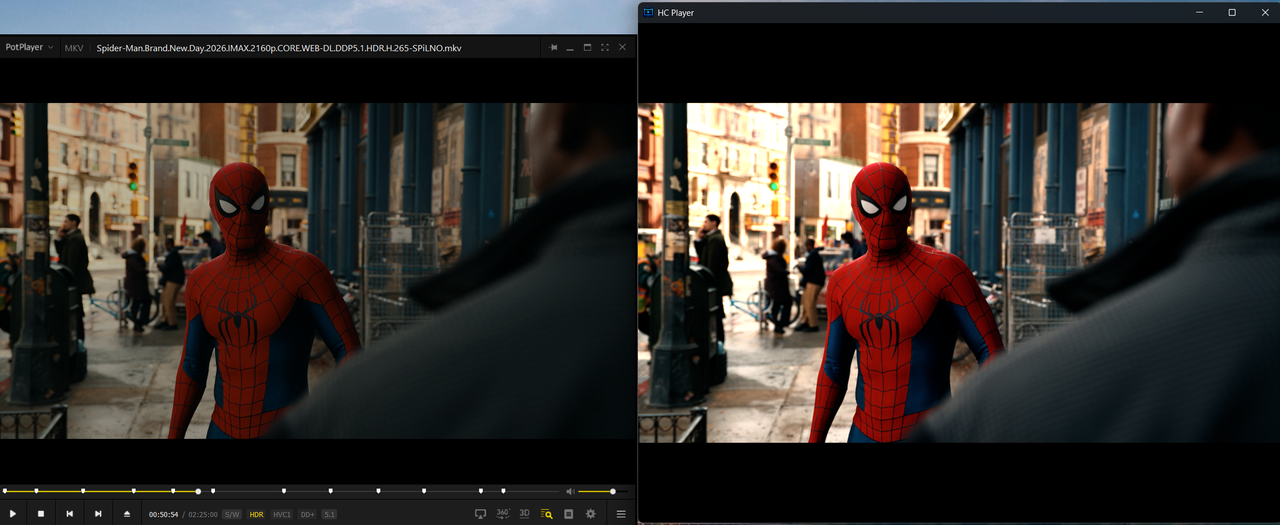Toggle the S/W decoder indicator
Viewport: 1280px width, 525px height.
(x=232, y=514)
